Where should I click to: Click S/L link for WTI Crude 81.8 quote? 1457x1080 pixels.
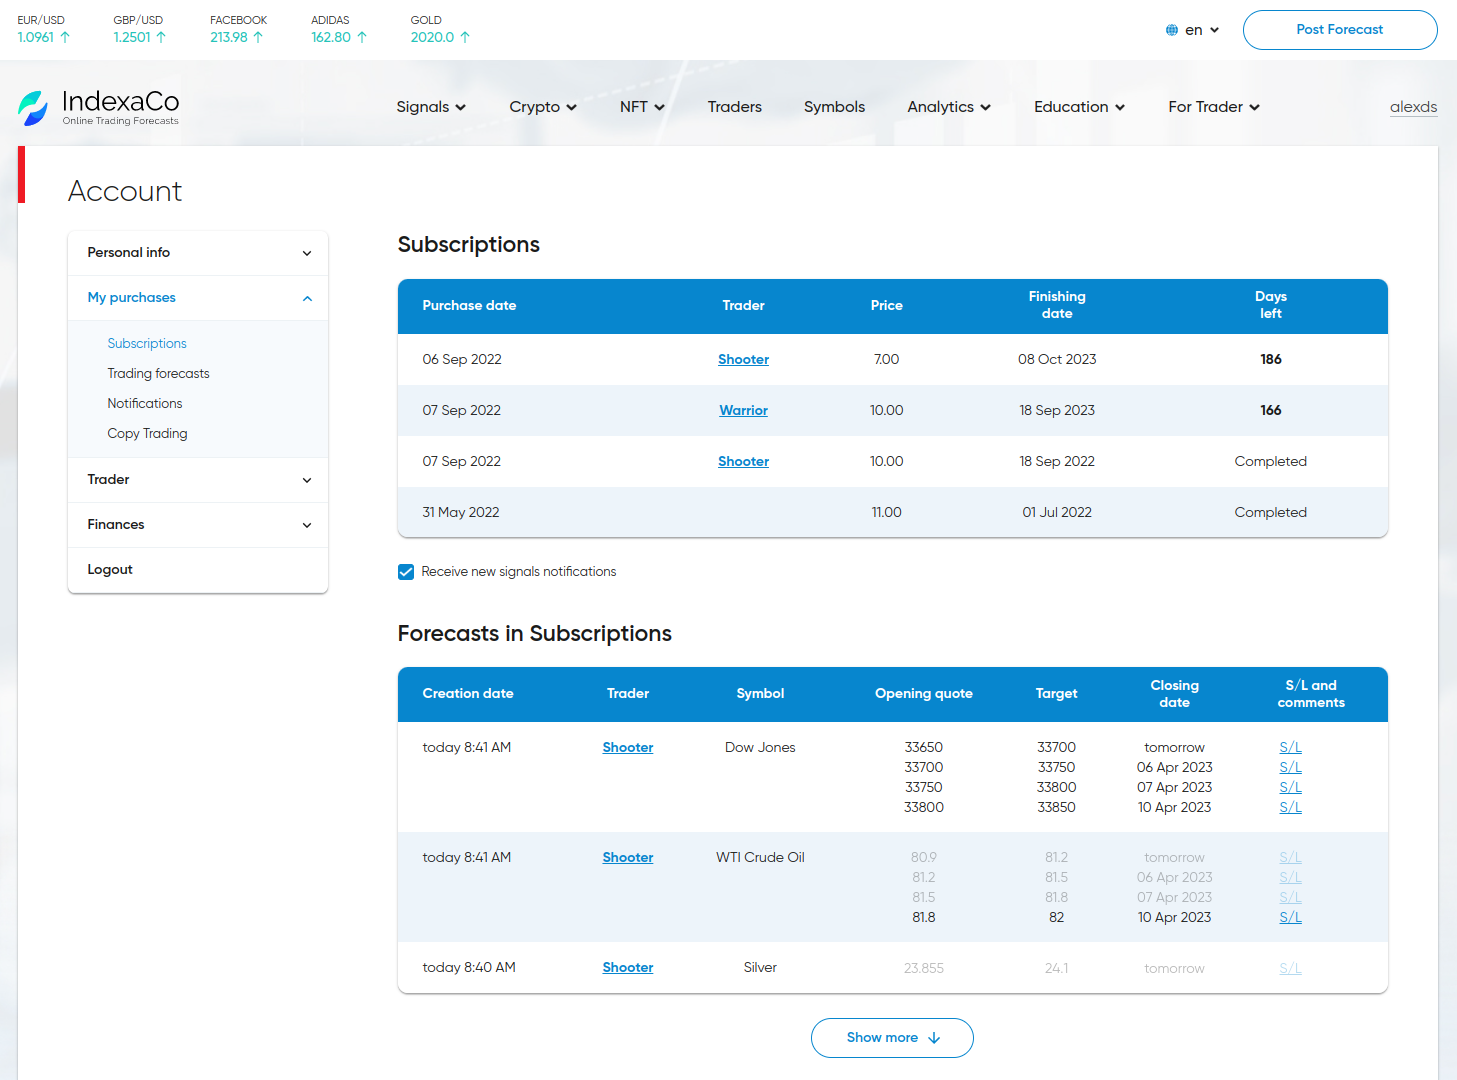tap(1290, 918)
